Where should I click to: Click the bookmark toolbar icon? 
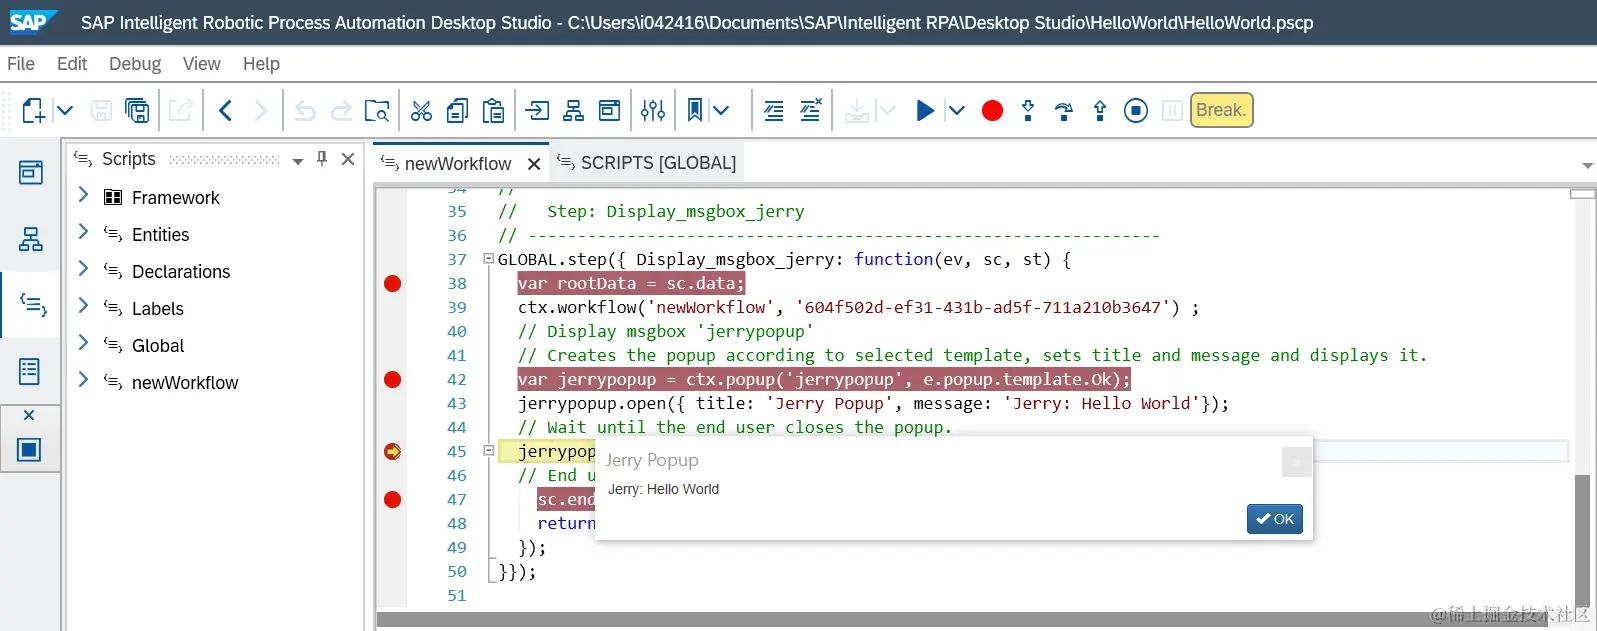695,110
